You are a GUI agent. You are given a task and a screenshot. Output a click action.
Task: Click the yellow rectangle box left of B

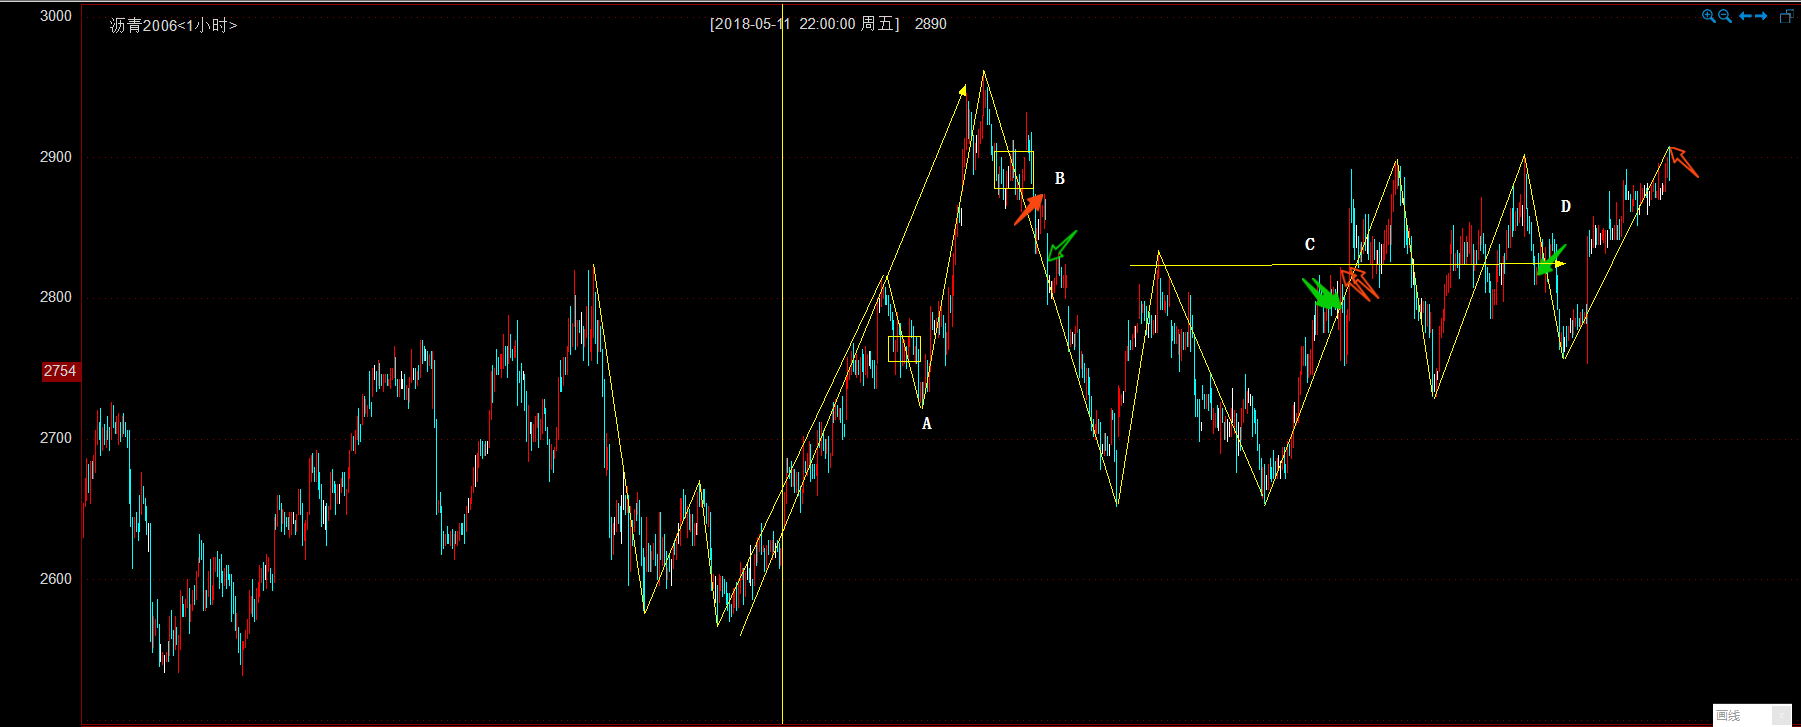tap(1013, 170)
